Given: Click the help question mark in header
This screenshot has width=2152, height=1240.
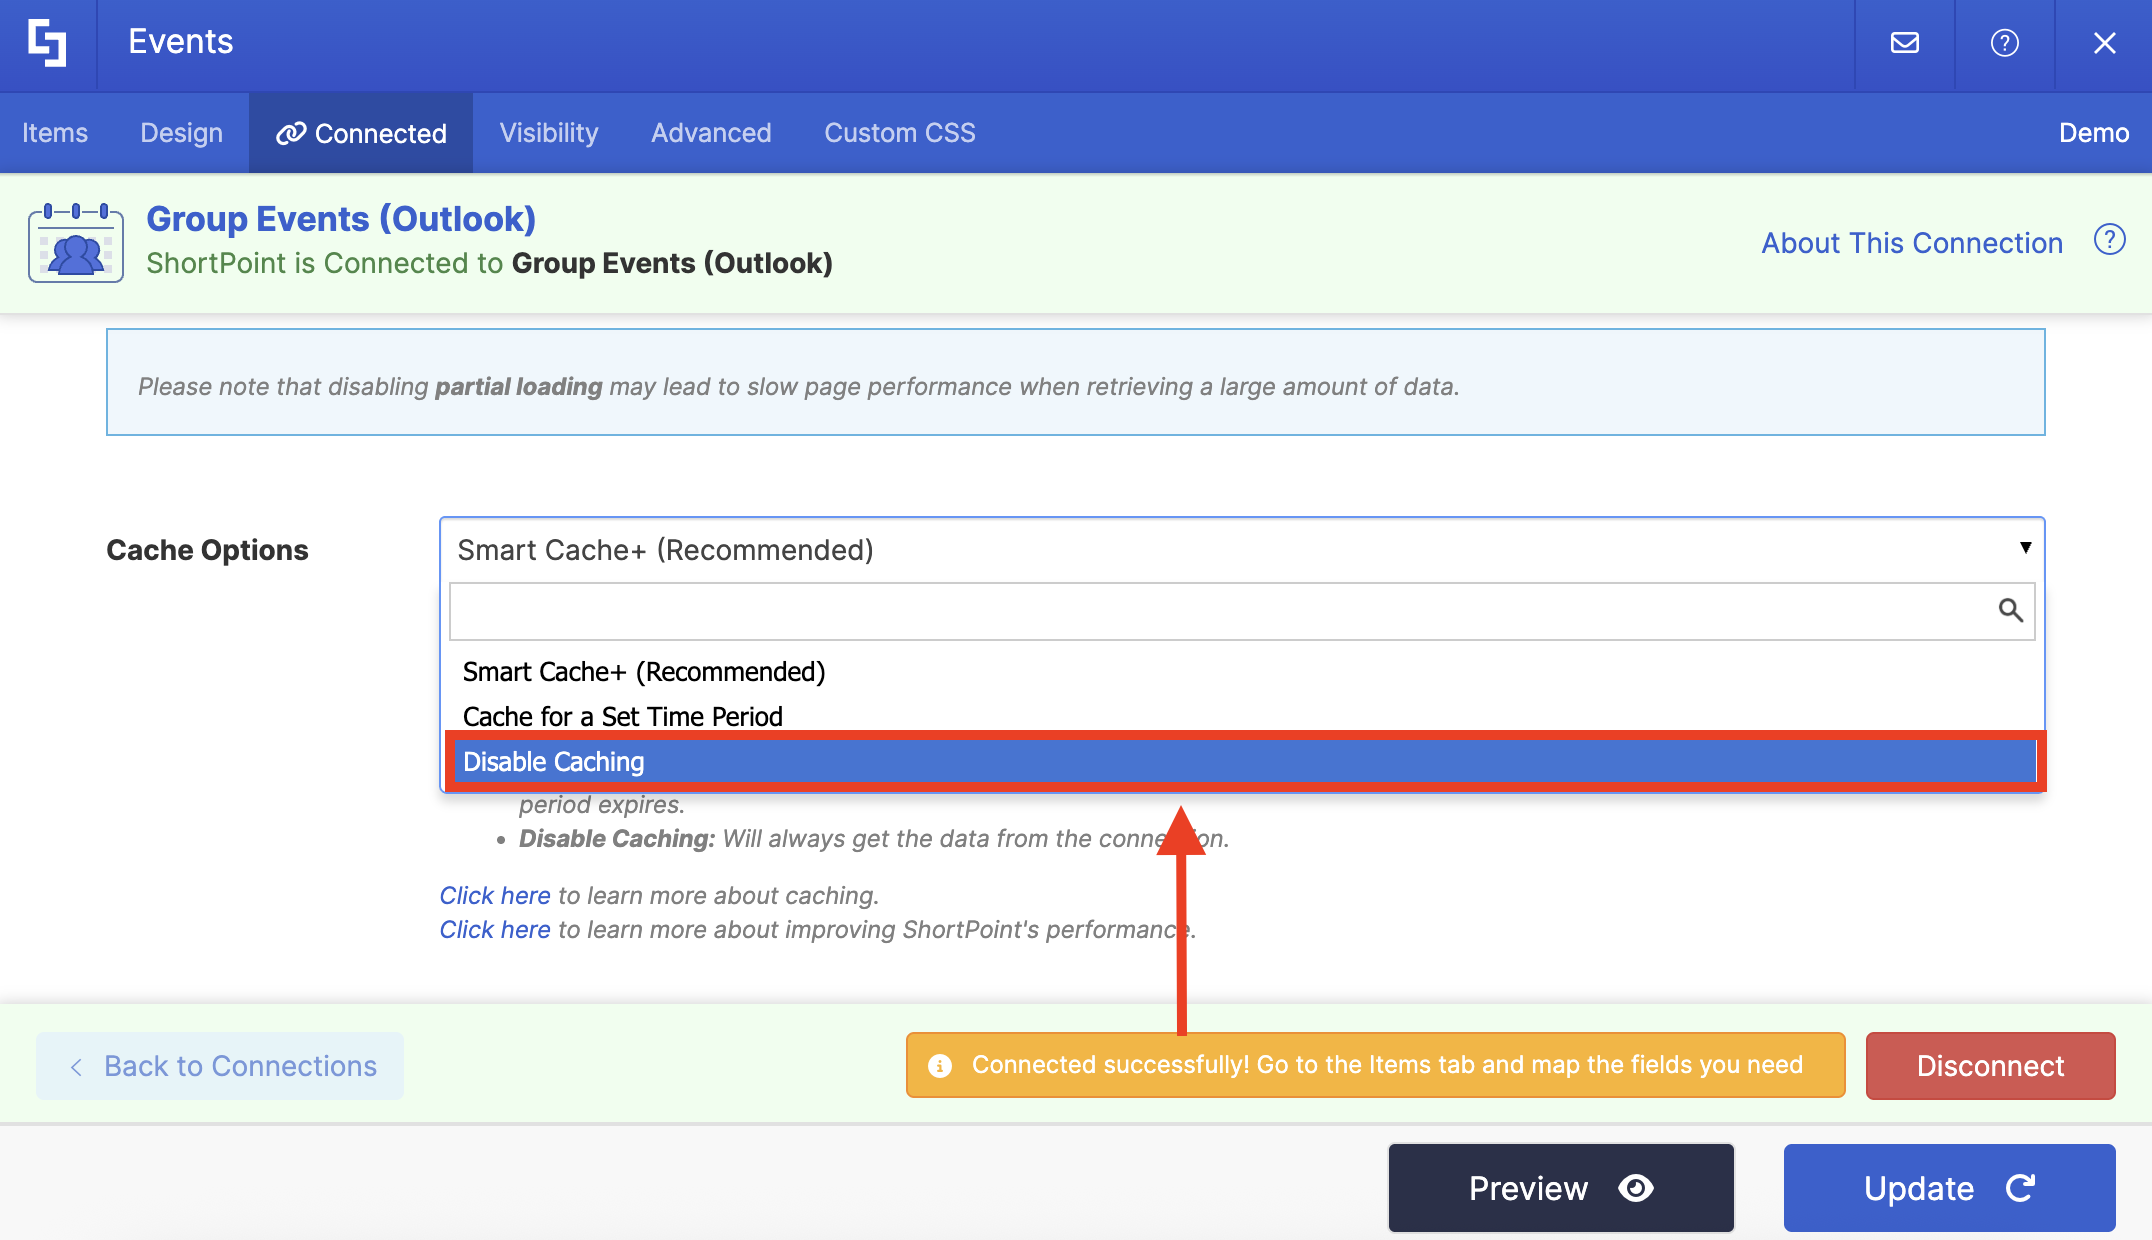Looking at the screenshot, I should (2004, 43).
